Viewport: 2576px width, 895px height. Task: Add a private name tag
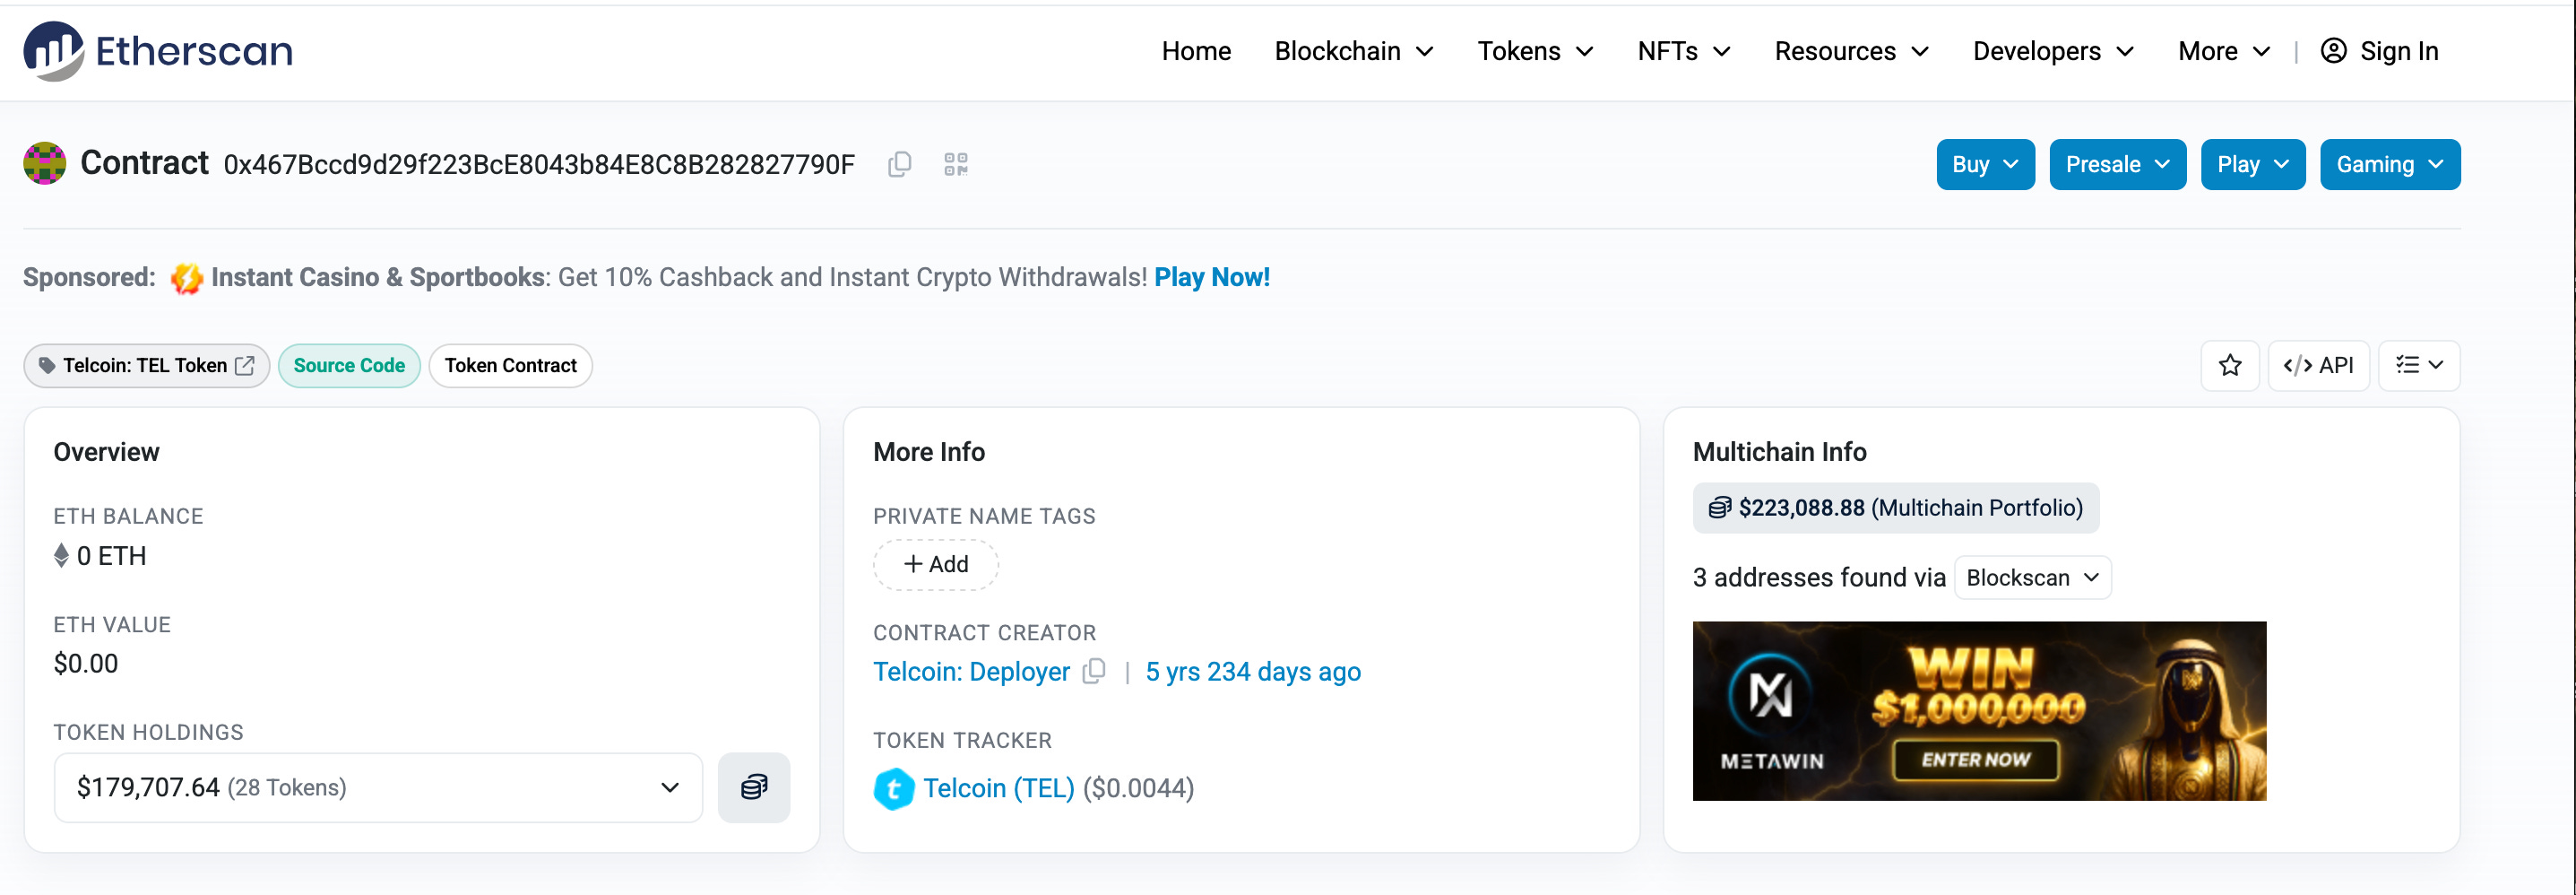tap(935, 564)
